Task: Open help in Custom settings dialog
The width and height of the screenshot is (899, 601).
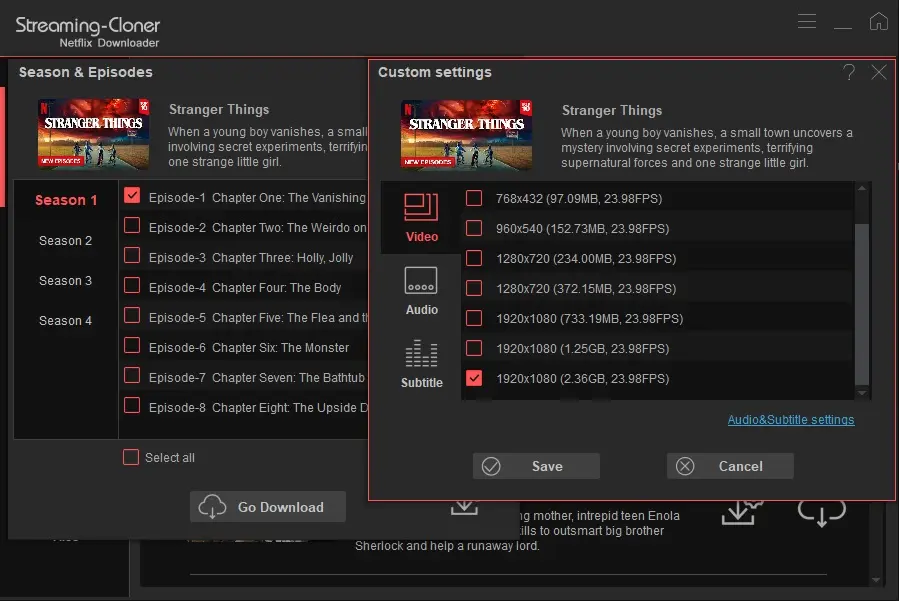Action: click(x=849, y=72)
